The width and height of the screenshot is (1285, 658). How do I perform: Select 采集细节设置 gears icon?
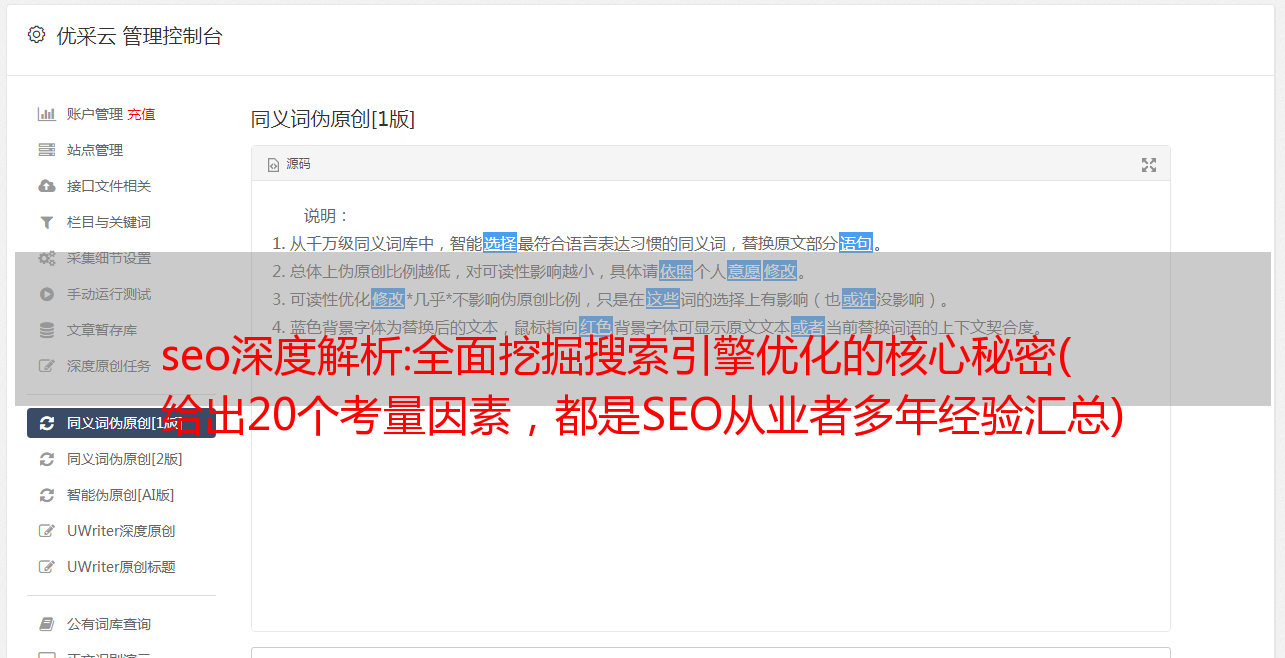tap(46, 258)
